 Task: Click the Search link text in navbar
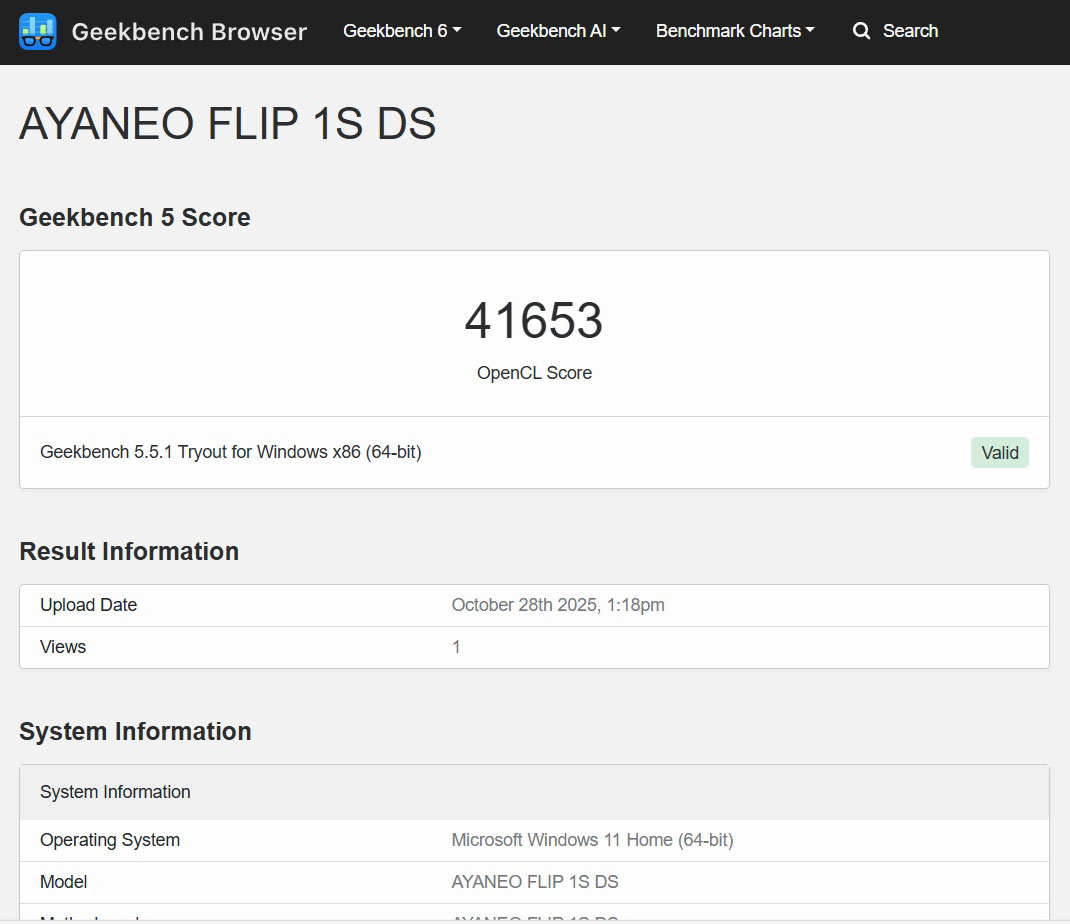click(910, 31)
